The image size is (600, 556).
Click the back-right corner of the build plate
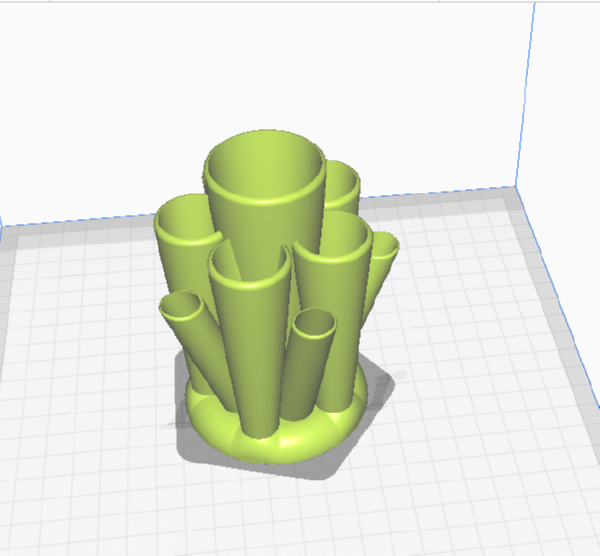click(515, 188)
